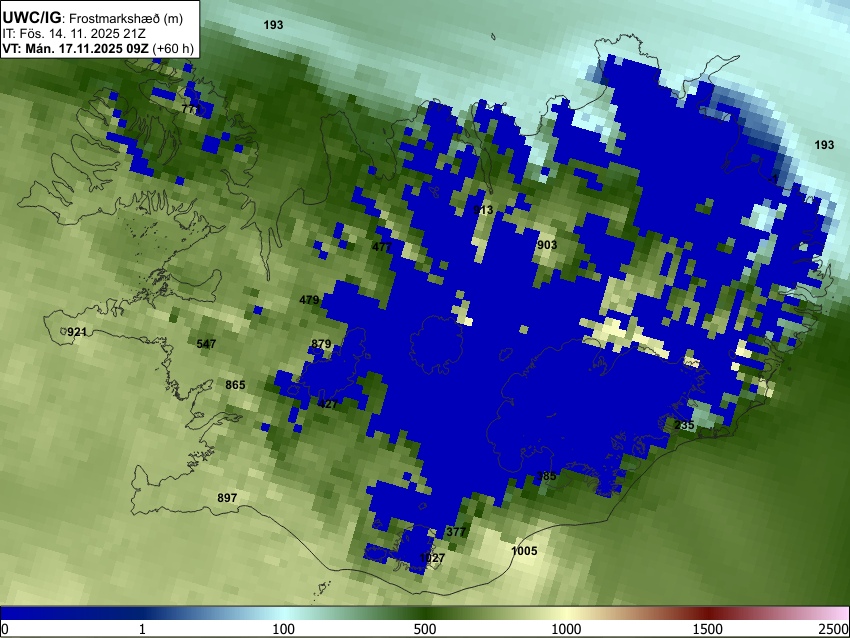Select the IT: Fös. 14. 11. 2025 21Z line

click(x=74, y=34)
